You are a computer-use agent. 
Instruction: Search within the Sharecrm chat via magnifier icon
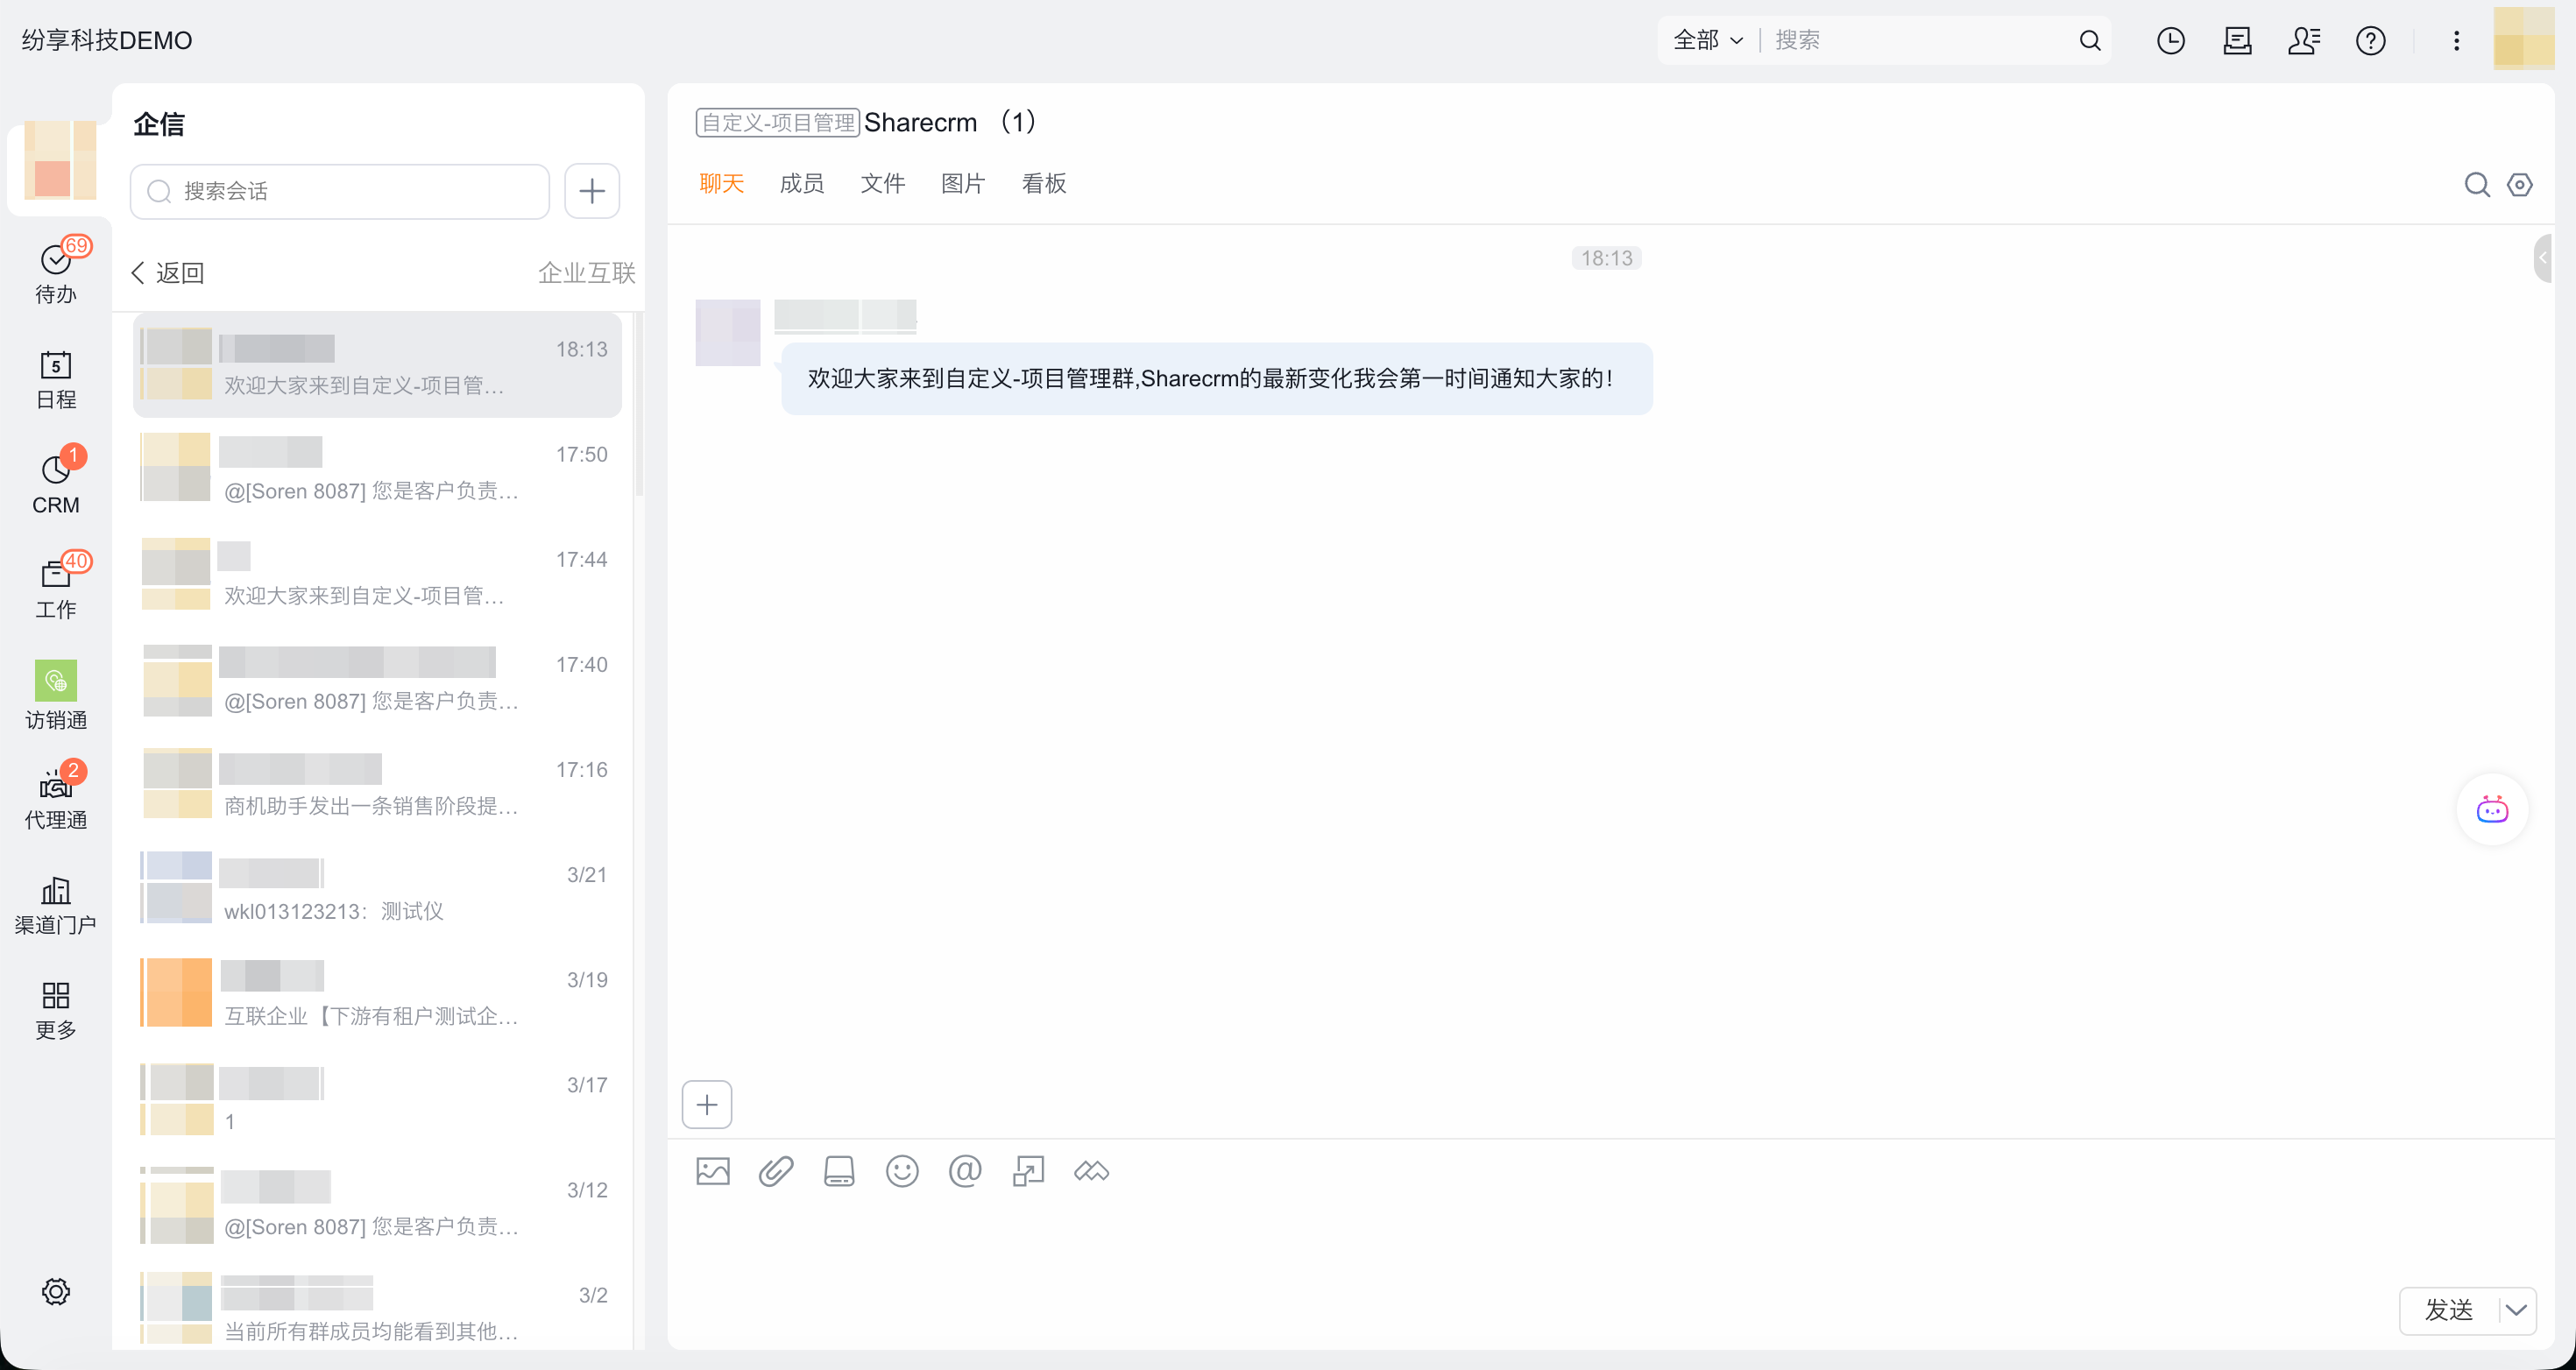tap(2477, 184)
